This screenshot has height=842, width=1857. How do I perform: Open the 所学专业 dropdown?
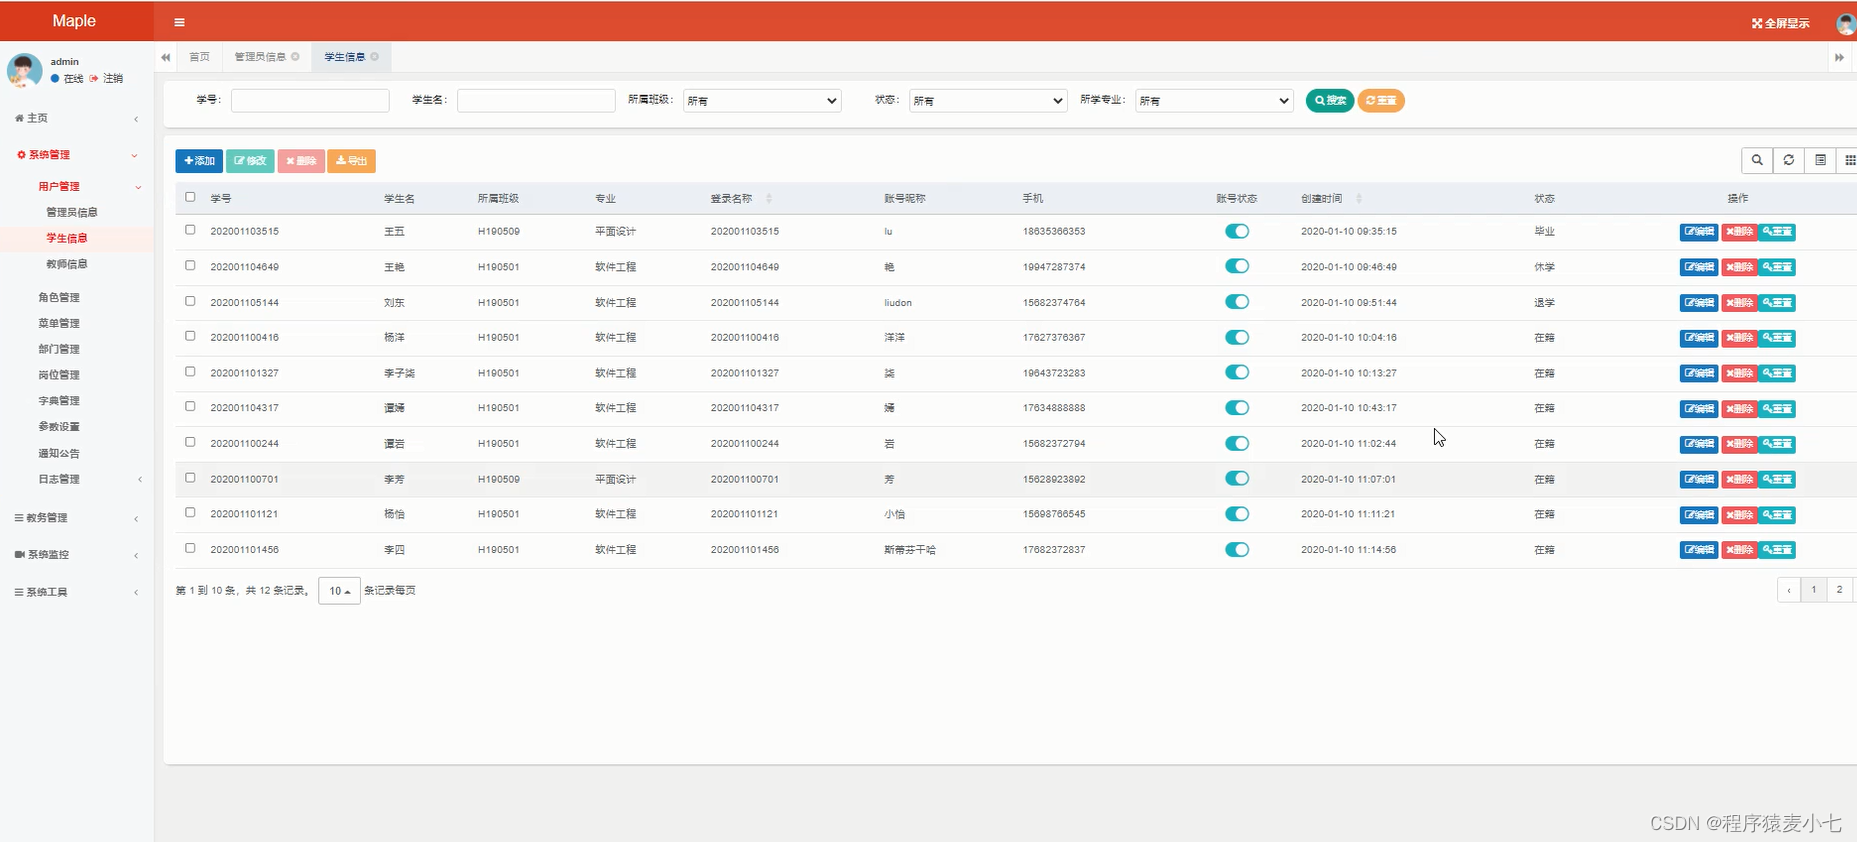[1214, 101]
